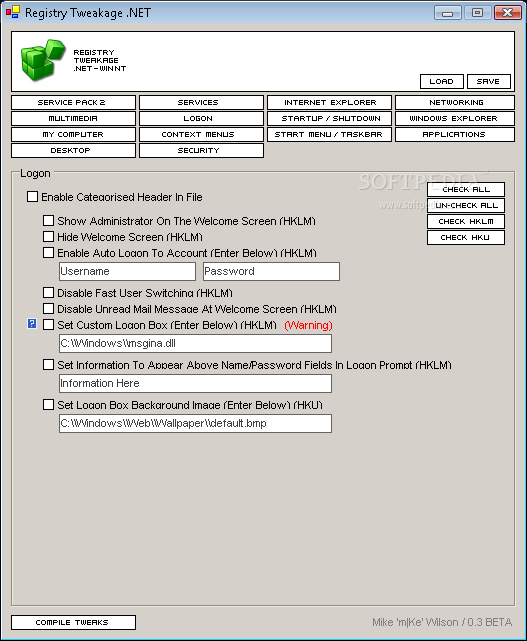Image resolution: width=527 pixels, height=641 pixels.
Task: Minimize the Registry Tweakage window
Action: (447, 13)
